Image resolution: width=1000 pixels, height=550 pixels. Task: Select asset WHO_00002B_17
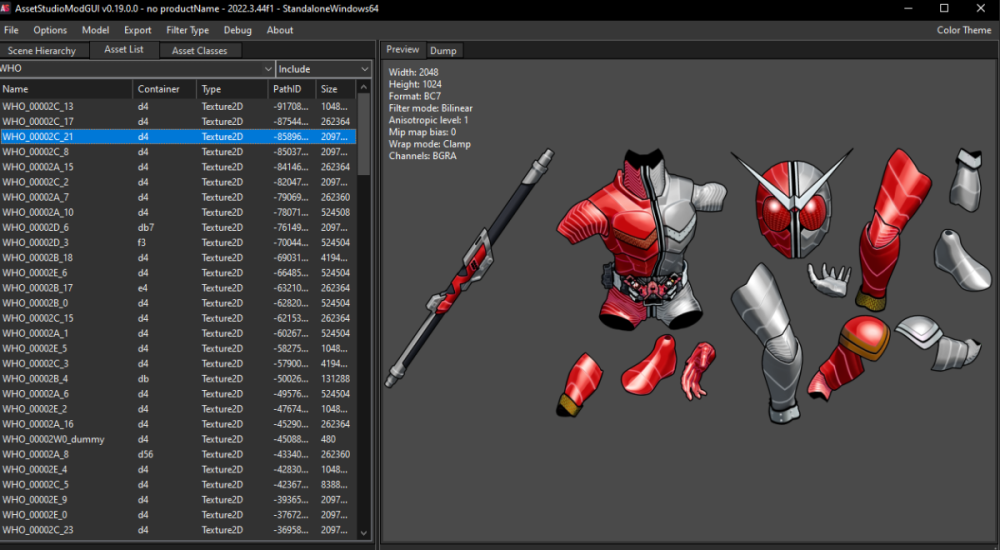[x=178, y=288]
